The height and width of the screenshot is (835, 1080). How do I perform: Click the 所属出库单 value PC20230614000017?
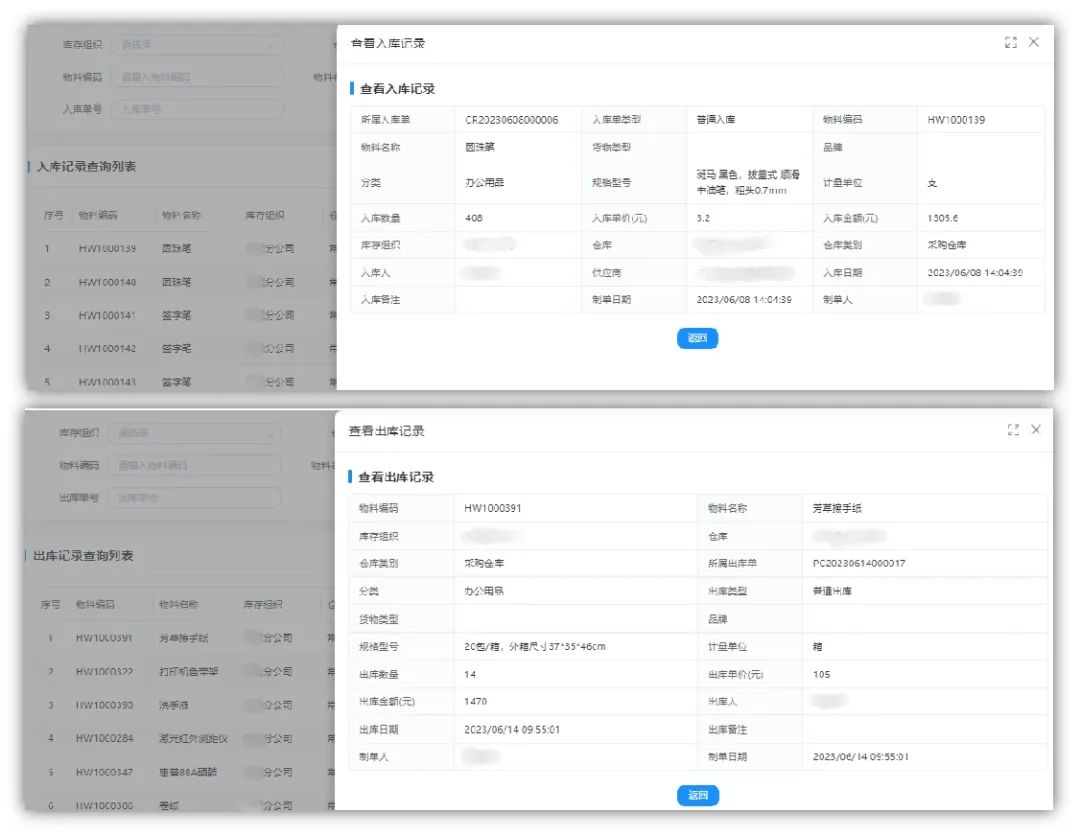[x=859, y=563]
